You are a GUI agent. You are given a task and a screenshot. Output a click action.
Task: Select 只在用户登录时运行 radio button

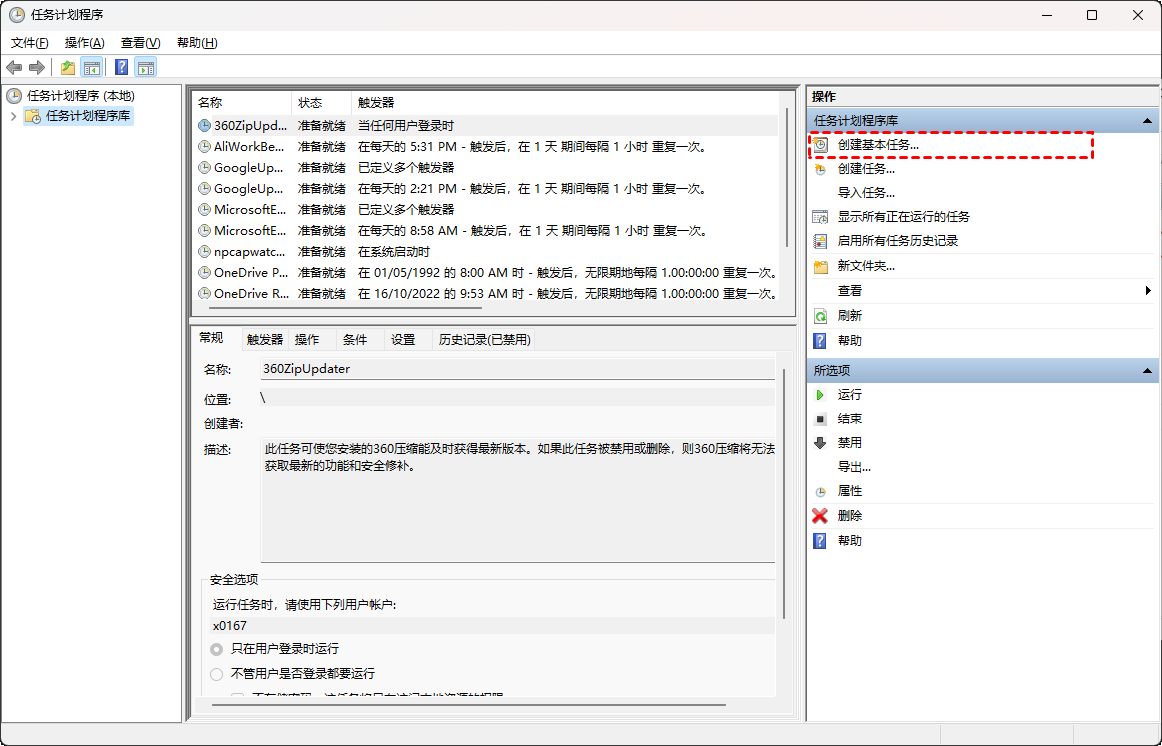pos(217,649)
